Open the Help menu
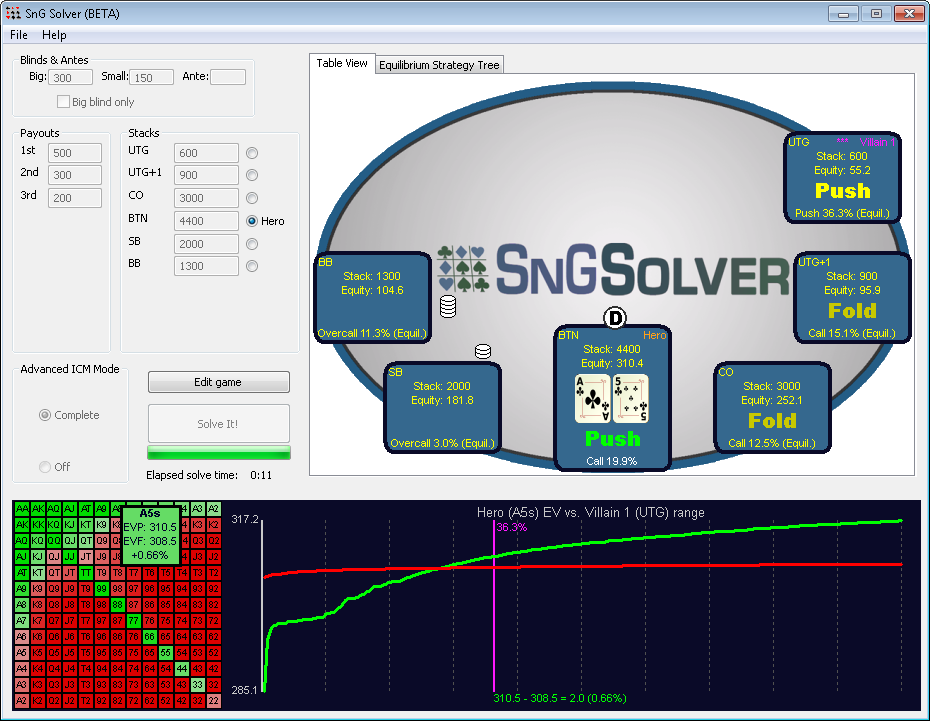930x721 pixels. pos(54,35)
